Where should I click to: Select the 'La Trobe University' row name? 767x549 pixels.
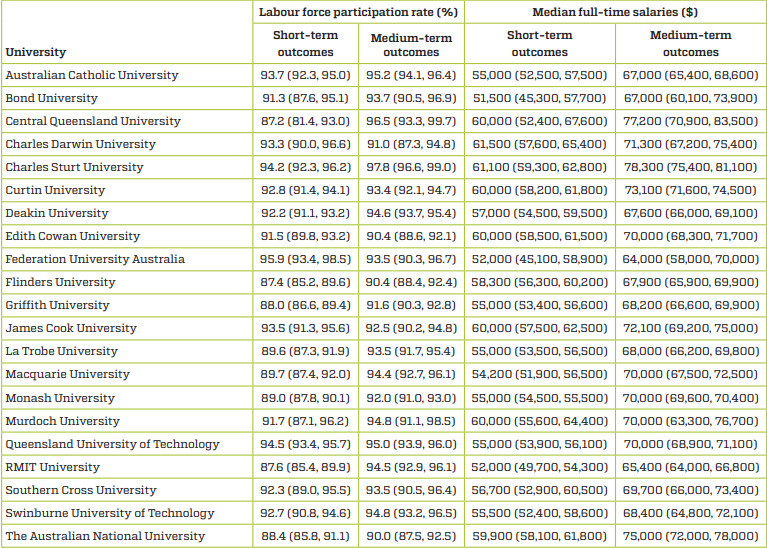(x=62, y=351)
